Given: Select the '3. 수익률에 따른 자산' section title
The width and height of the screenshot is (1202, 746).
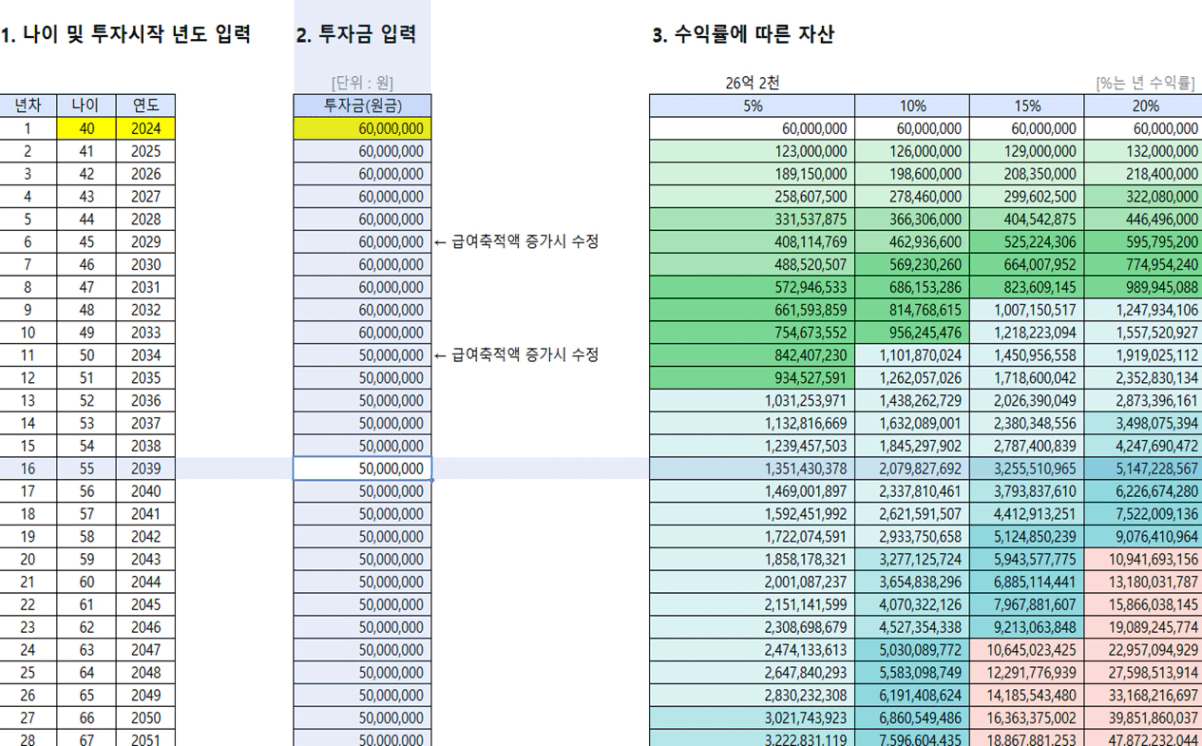Looking at the screenshot, I should tap(743, 36).
